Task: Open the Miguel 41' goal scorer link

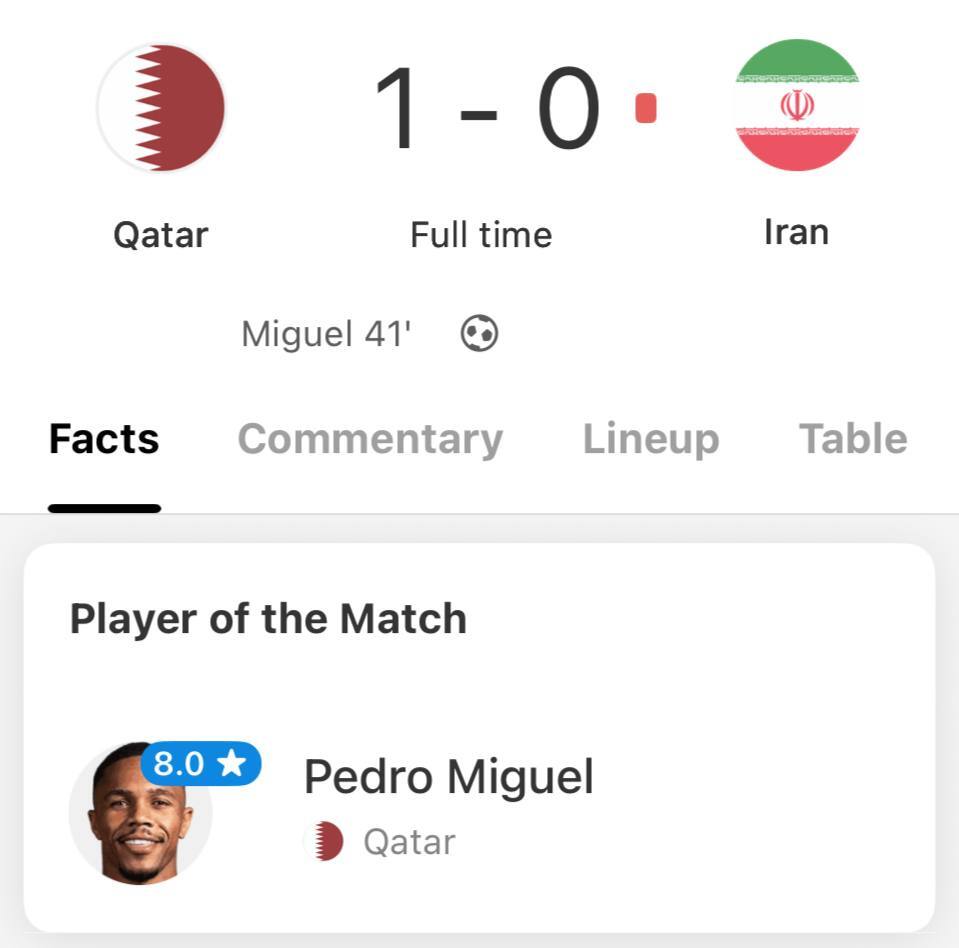Action: pos(327,332)
